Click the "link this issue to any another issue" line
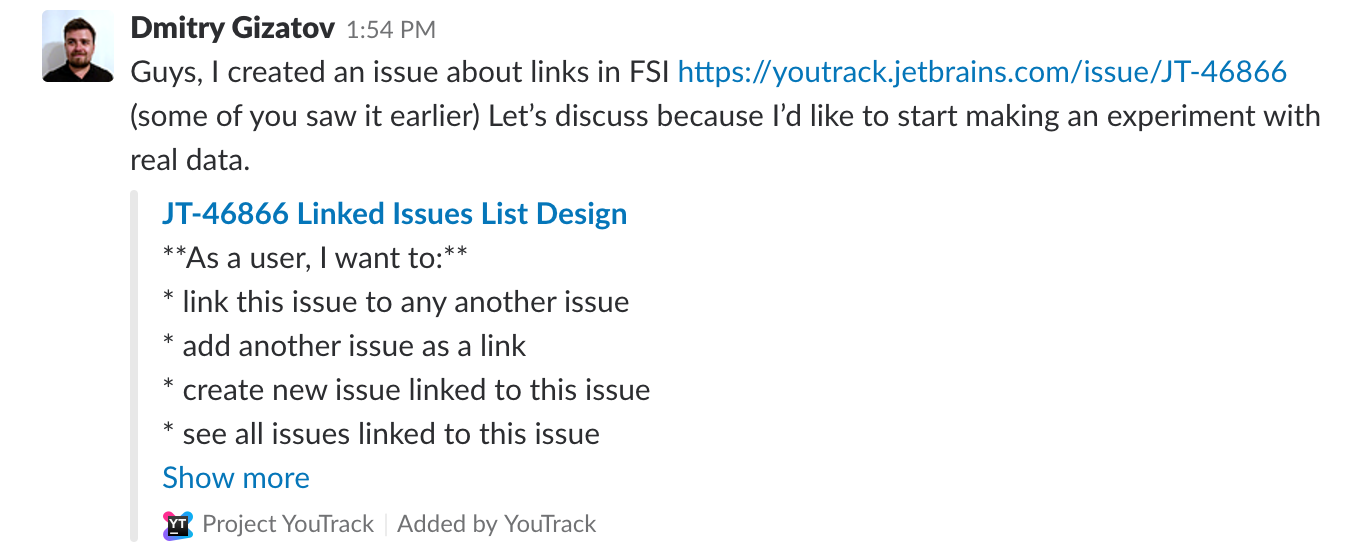The height and width of the screenshot is (556, 1358). pos(396,302)
